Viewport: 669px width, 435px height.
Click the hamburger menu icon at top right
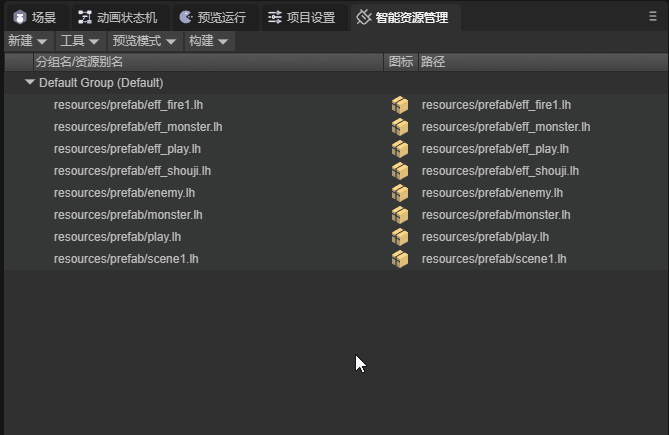(x=652, y=16)
